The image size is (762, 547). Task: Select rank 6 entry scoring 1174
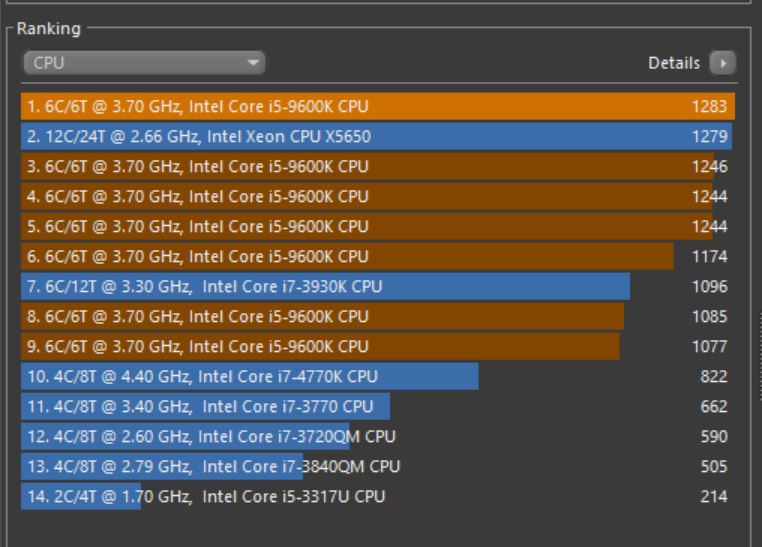coord(378,256)
